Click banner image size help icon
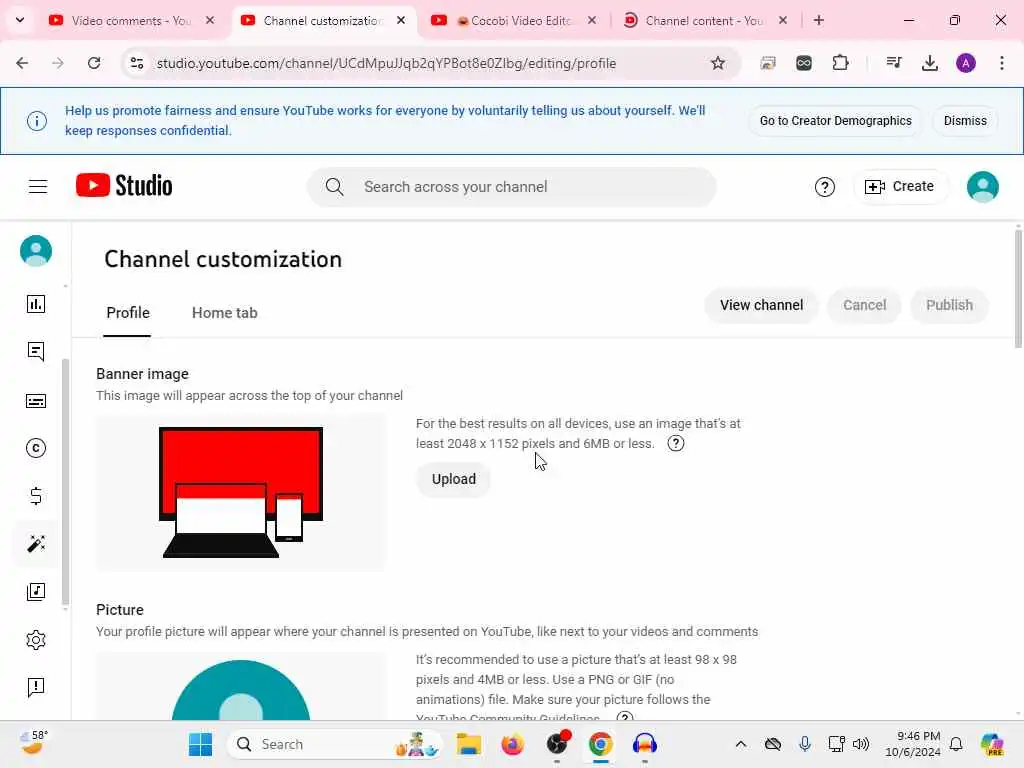Viewport: 1024px width, 768px height. point(676,443)
